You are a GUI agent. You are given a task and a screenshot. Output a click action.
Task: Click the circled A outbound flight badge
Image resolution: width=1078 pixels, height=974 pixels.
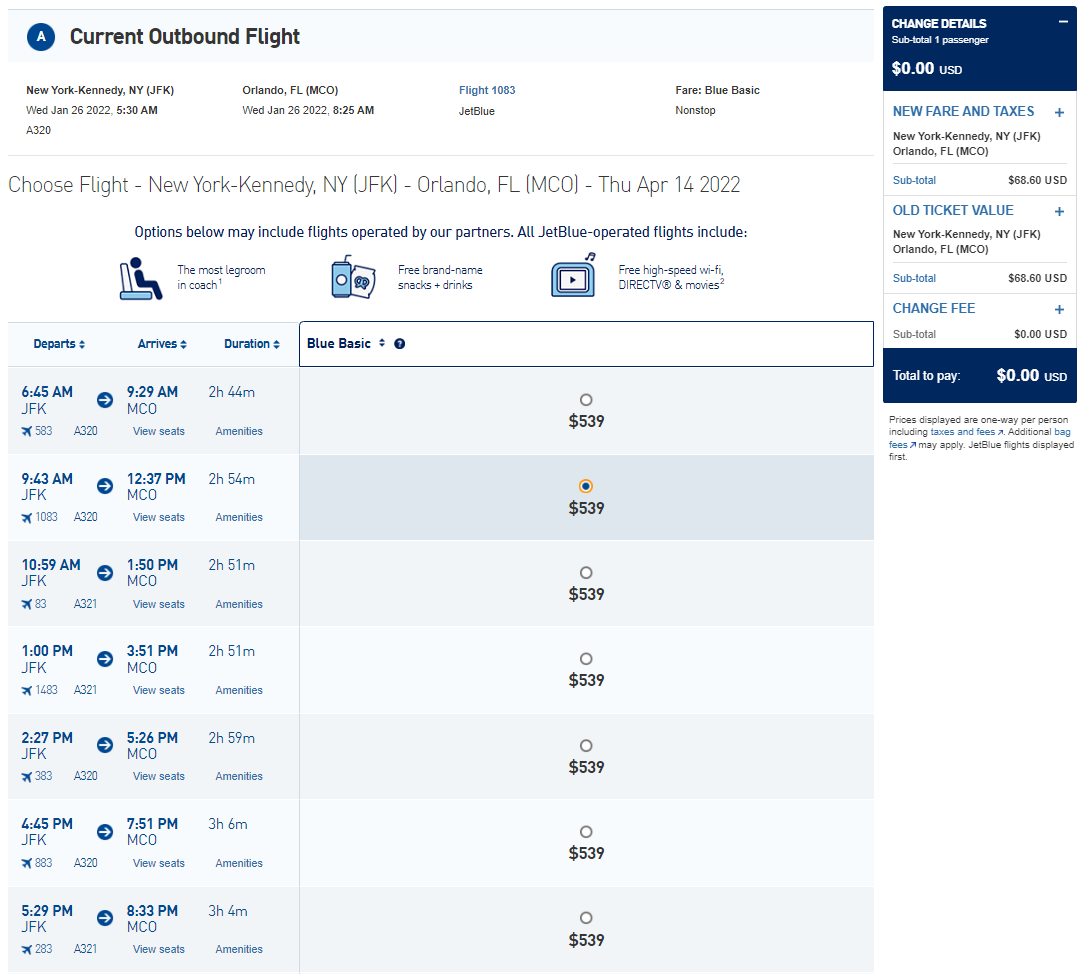(41, 36)
